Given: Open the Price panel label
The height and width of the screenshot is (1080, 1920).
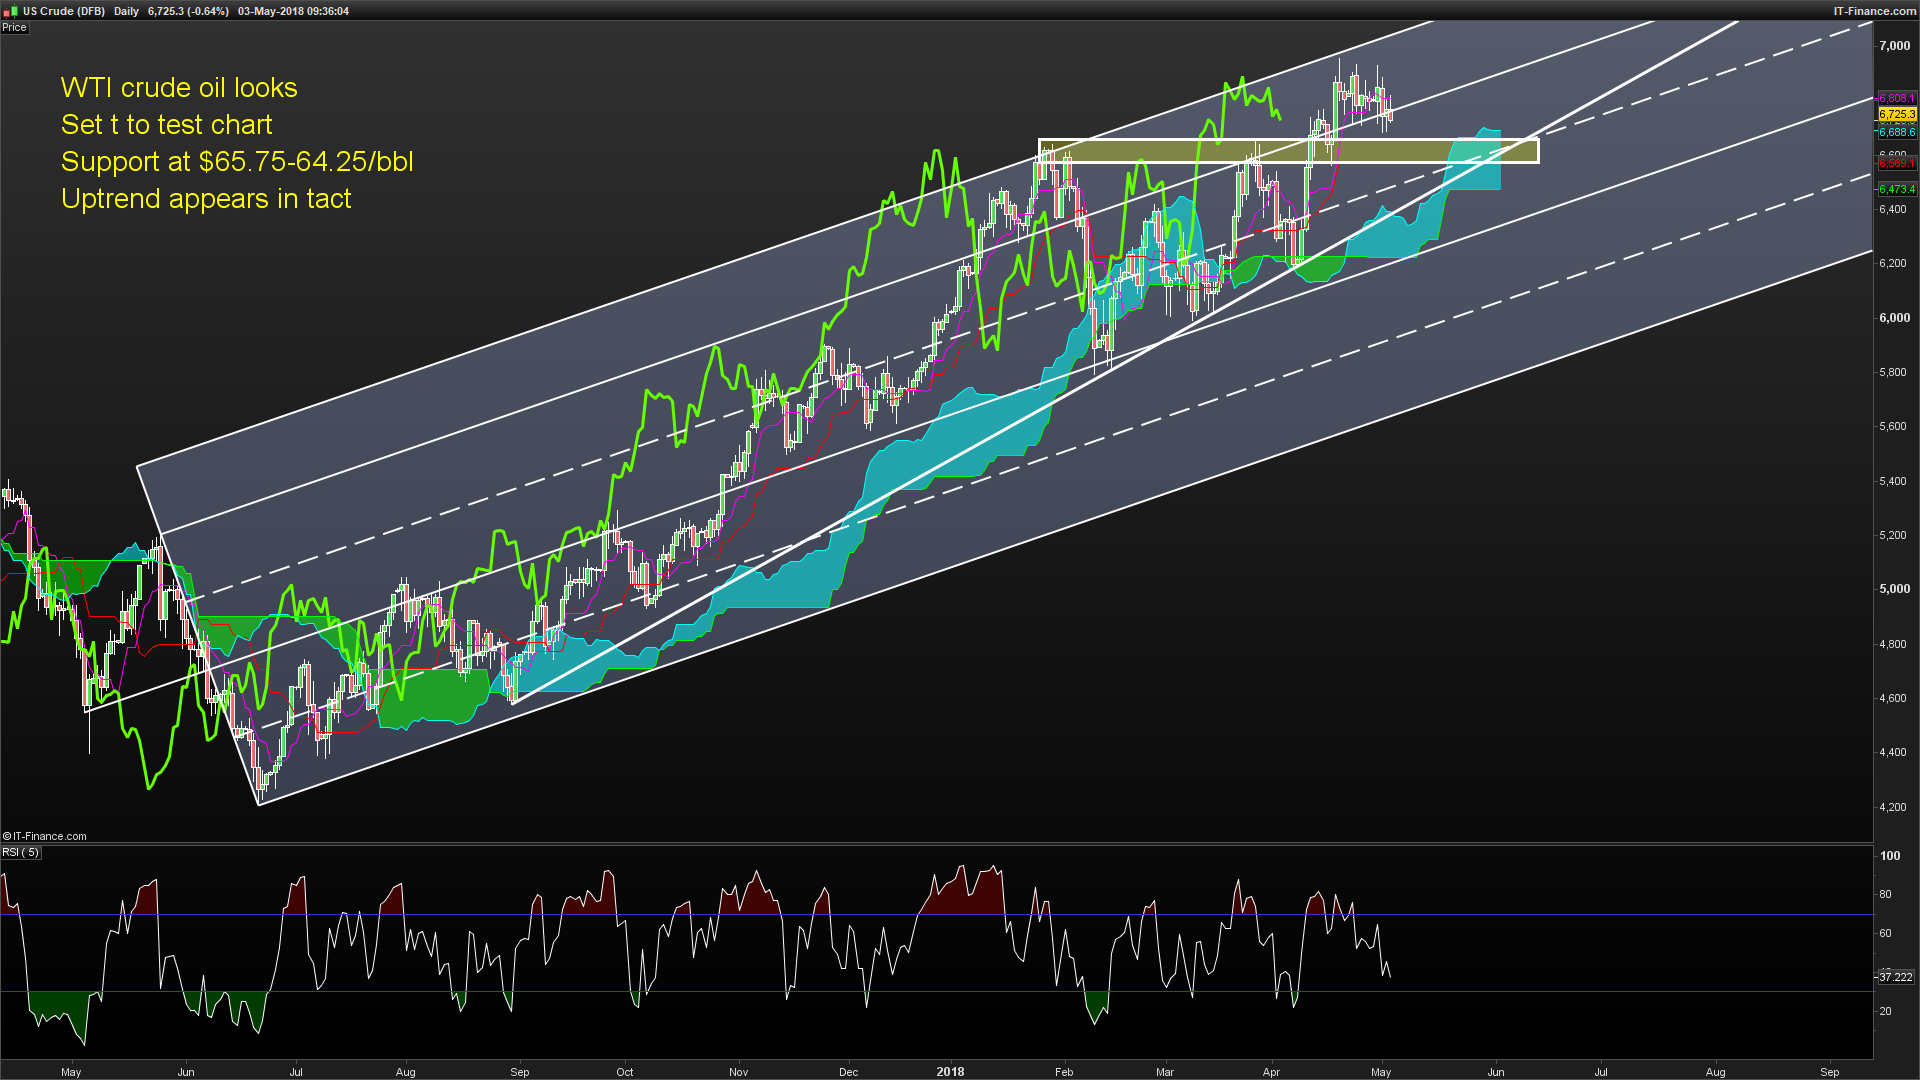Looking at the screenshot, I should click(x=14, y=27).
